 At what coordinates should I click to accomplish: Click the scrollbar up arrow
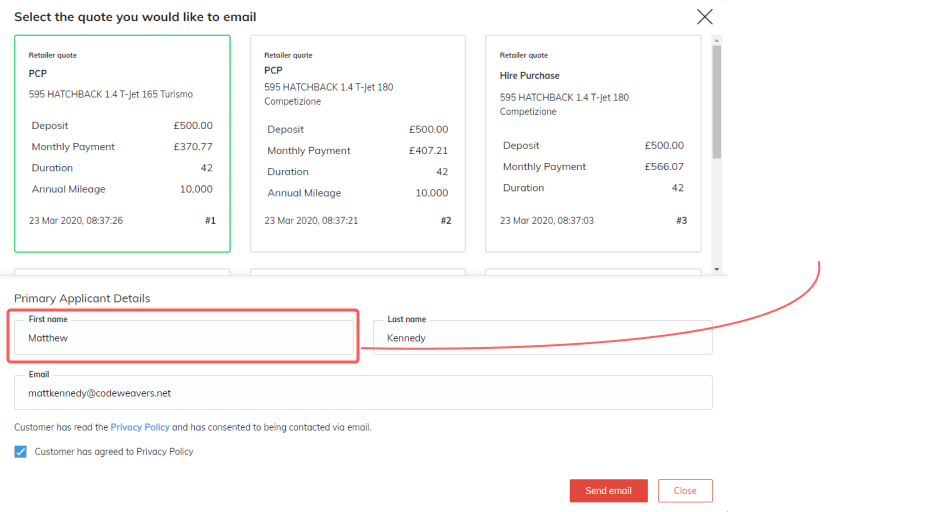716,40
